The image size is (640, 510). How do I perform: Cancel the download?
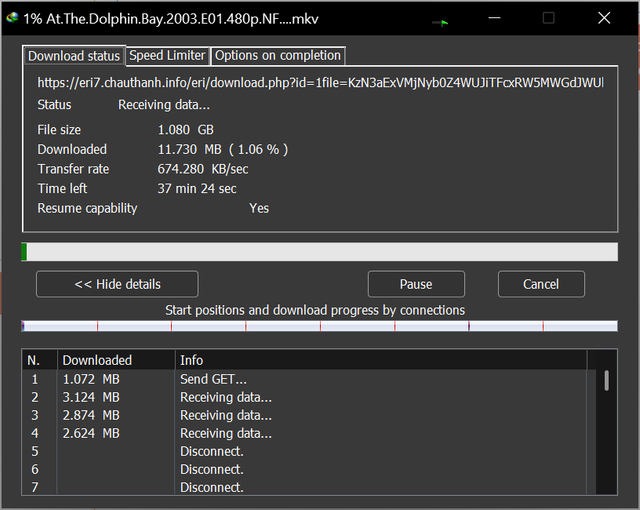[541, 284]
